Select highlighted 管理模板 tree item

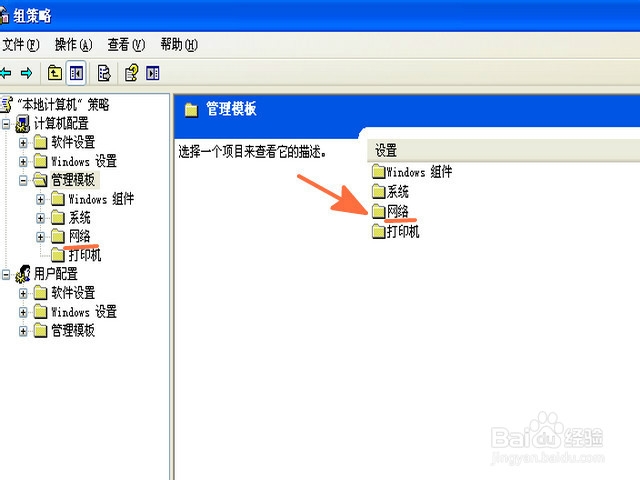pyautogui.click(x=73, y=180)
